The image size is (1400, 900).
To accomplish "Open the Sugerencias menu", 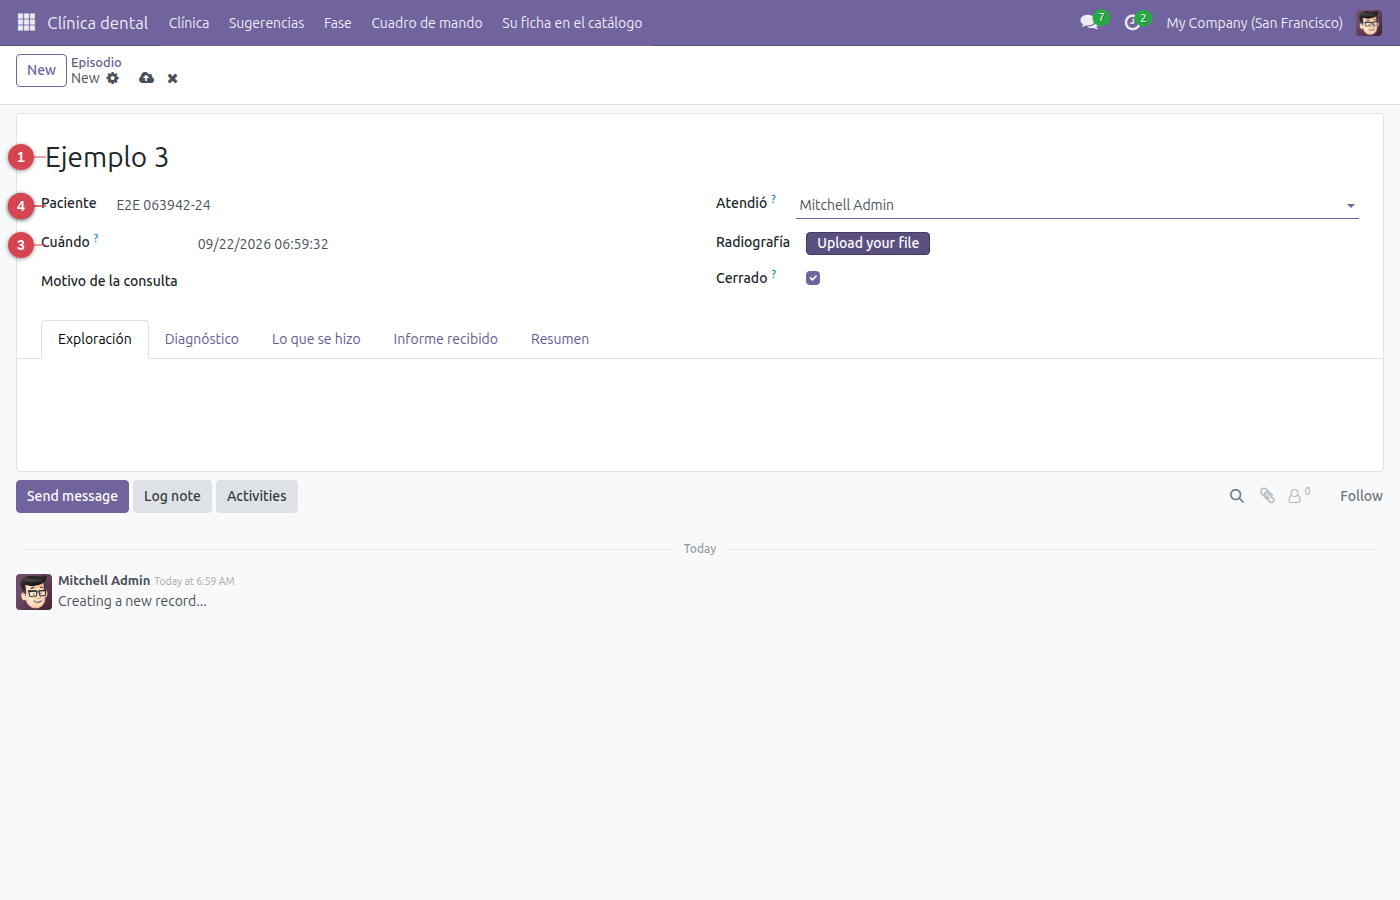I will [x=267, y=22].
